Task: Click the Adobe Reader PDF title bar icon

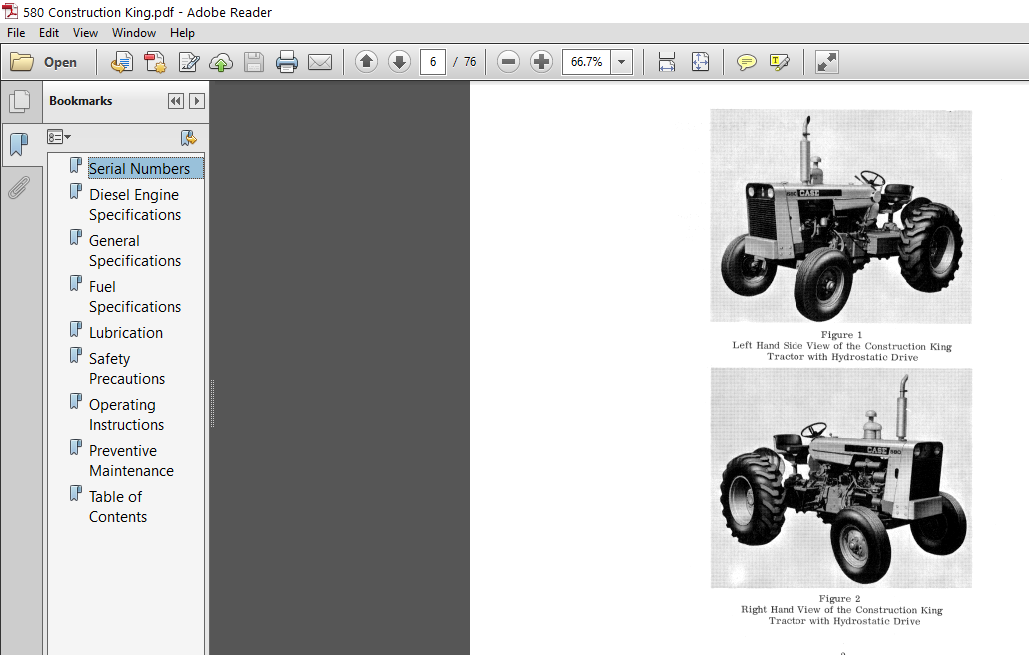Action: (10, 11)
